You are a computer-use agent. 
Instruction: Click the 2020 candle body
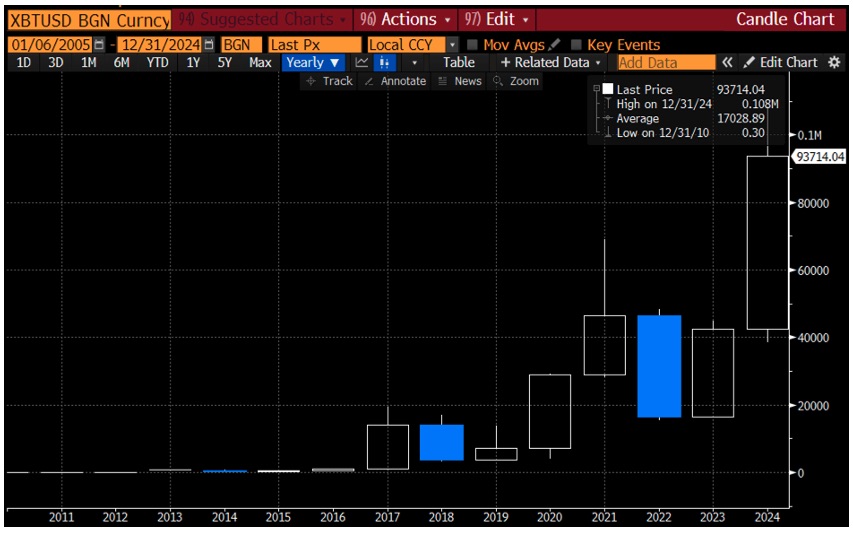pyautogui.click(x=550, y=411)
